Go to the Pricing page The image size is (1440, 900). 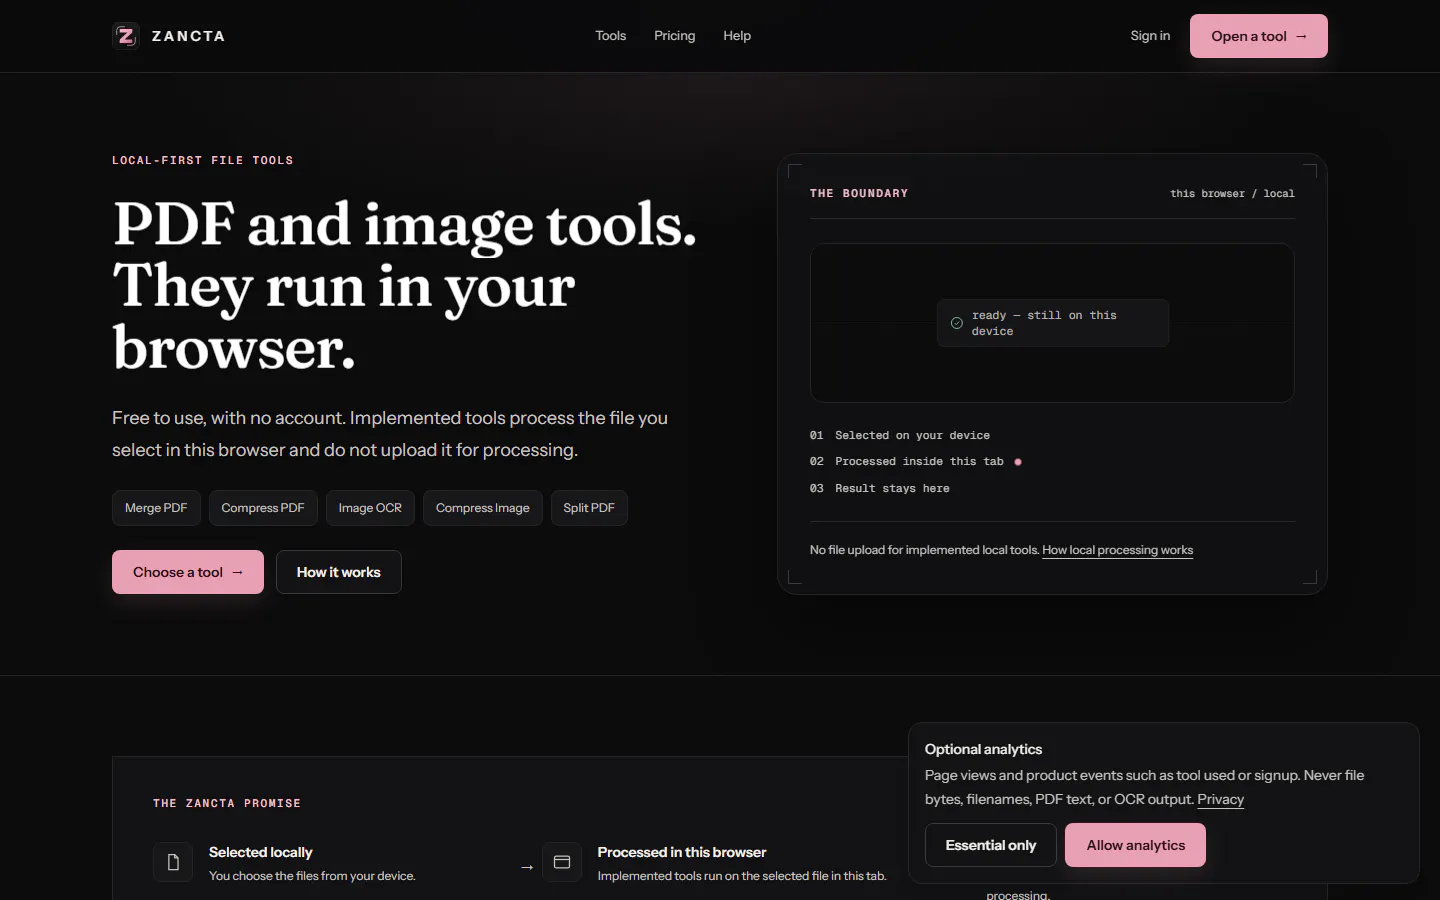coord(675,36)
